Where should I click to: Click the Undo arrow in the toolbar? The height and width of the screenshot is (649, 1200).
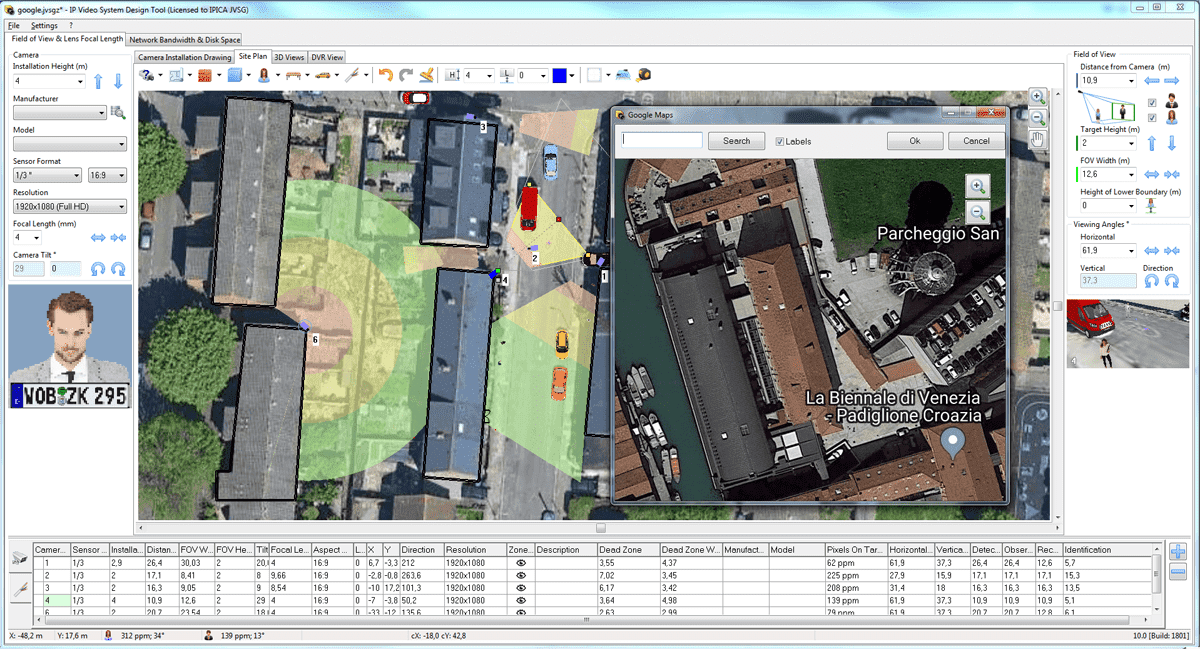(386, 75)
